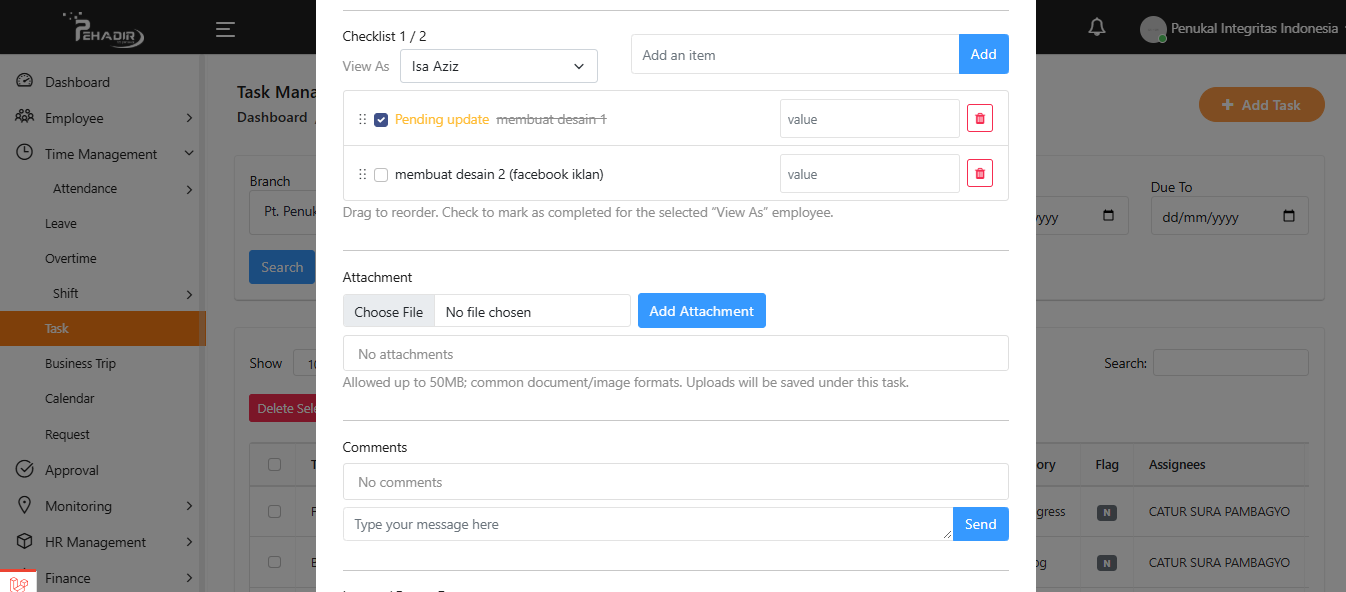
Task: Open the Branch dropdown in filter
Action: tap(283, 213)
